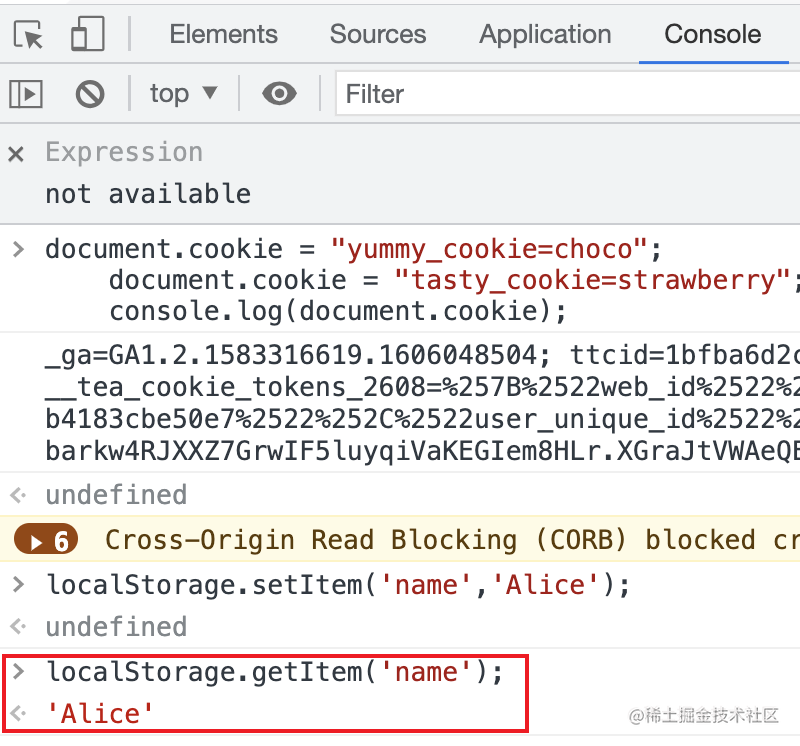Image resolution: width=800 pixels, height=746 pixels.
Task: Switch to the Sources tab
Action: (x=378, y=34)
